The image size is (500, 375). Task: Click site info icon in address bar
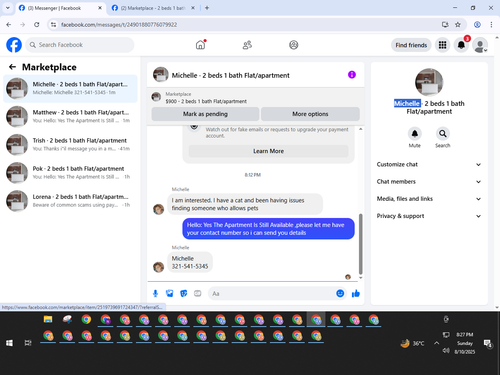[x=53, y=25]
